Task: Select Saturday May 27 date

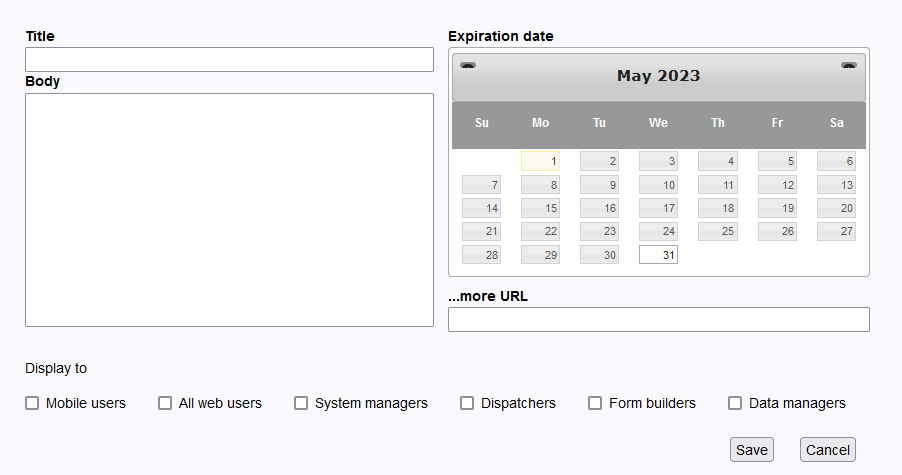Action: [x=836, y=231]
